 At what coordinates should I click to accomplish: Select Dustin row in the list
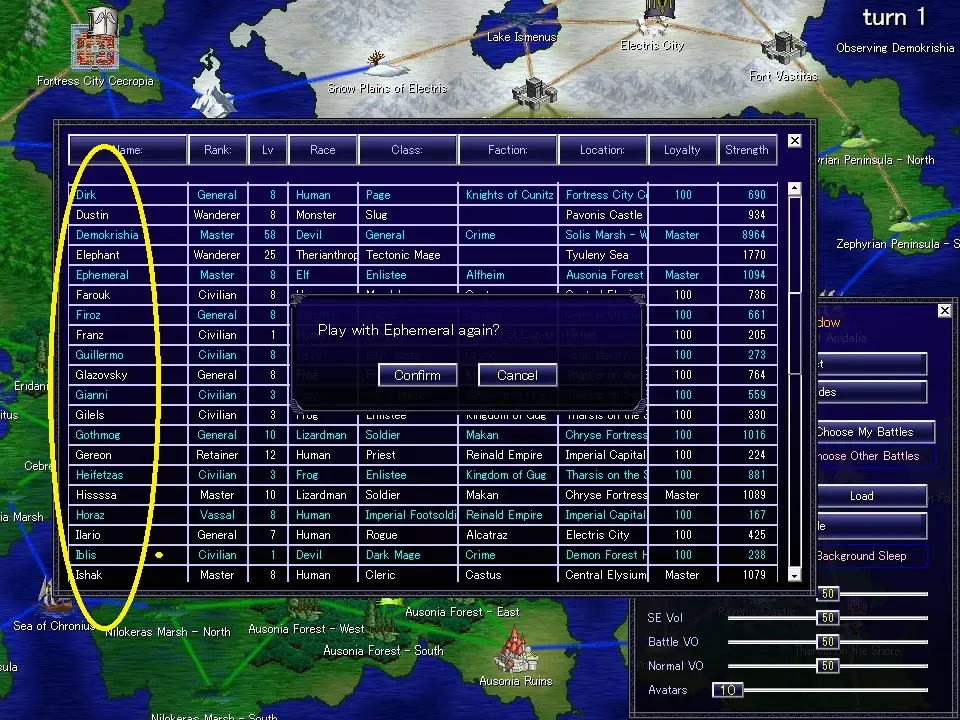point(422,215)
